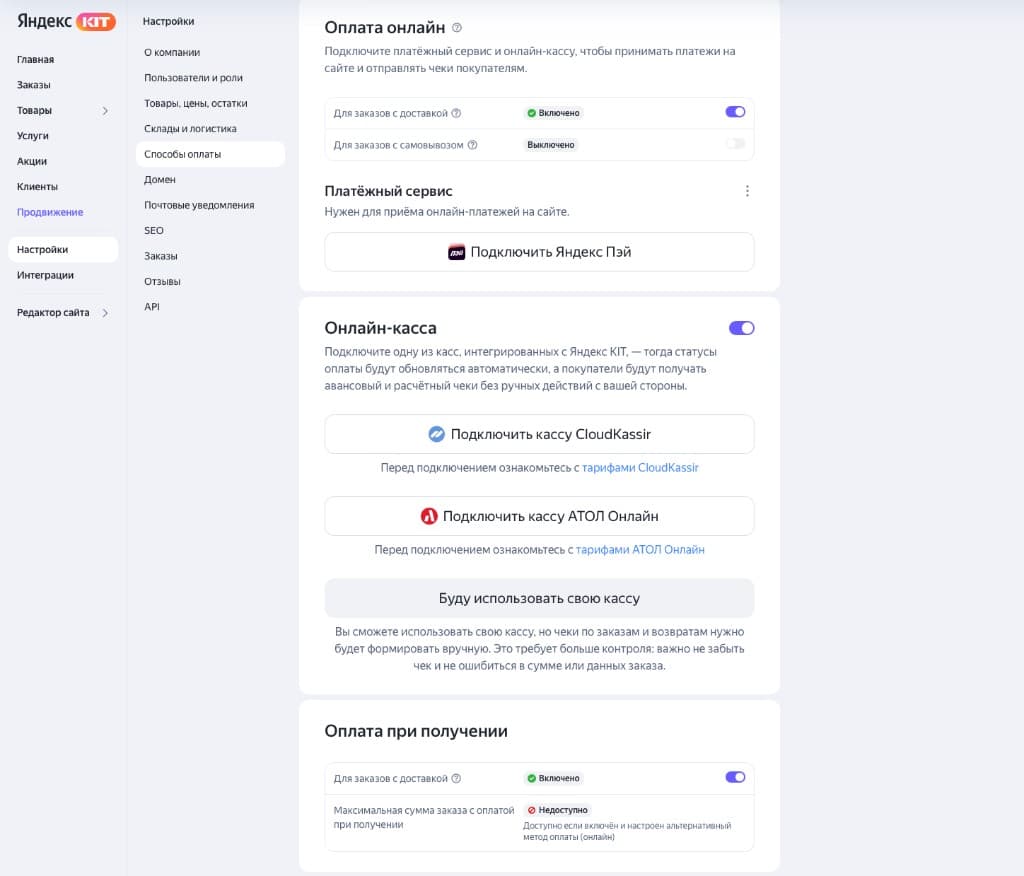Click Настройки header above settings submenu
1024x876 pixels.
coord(168,22)
